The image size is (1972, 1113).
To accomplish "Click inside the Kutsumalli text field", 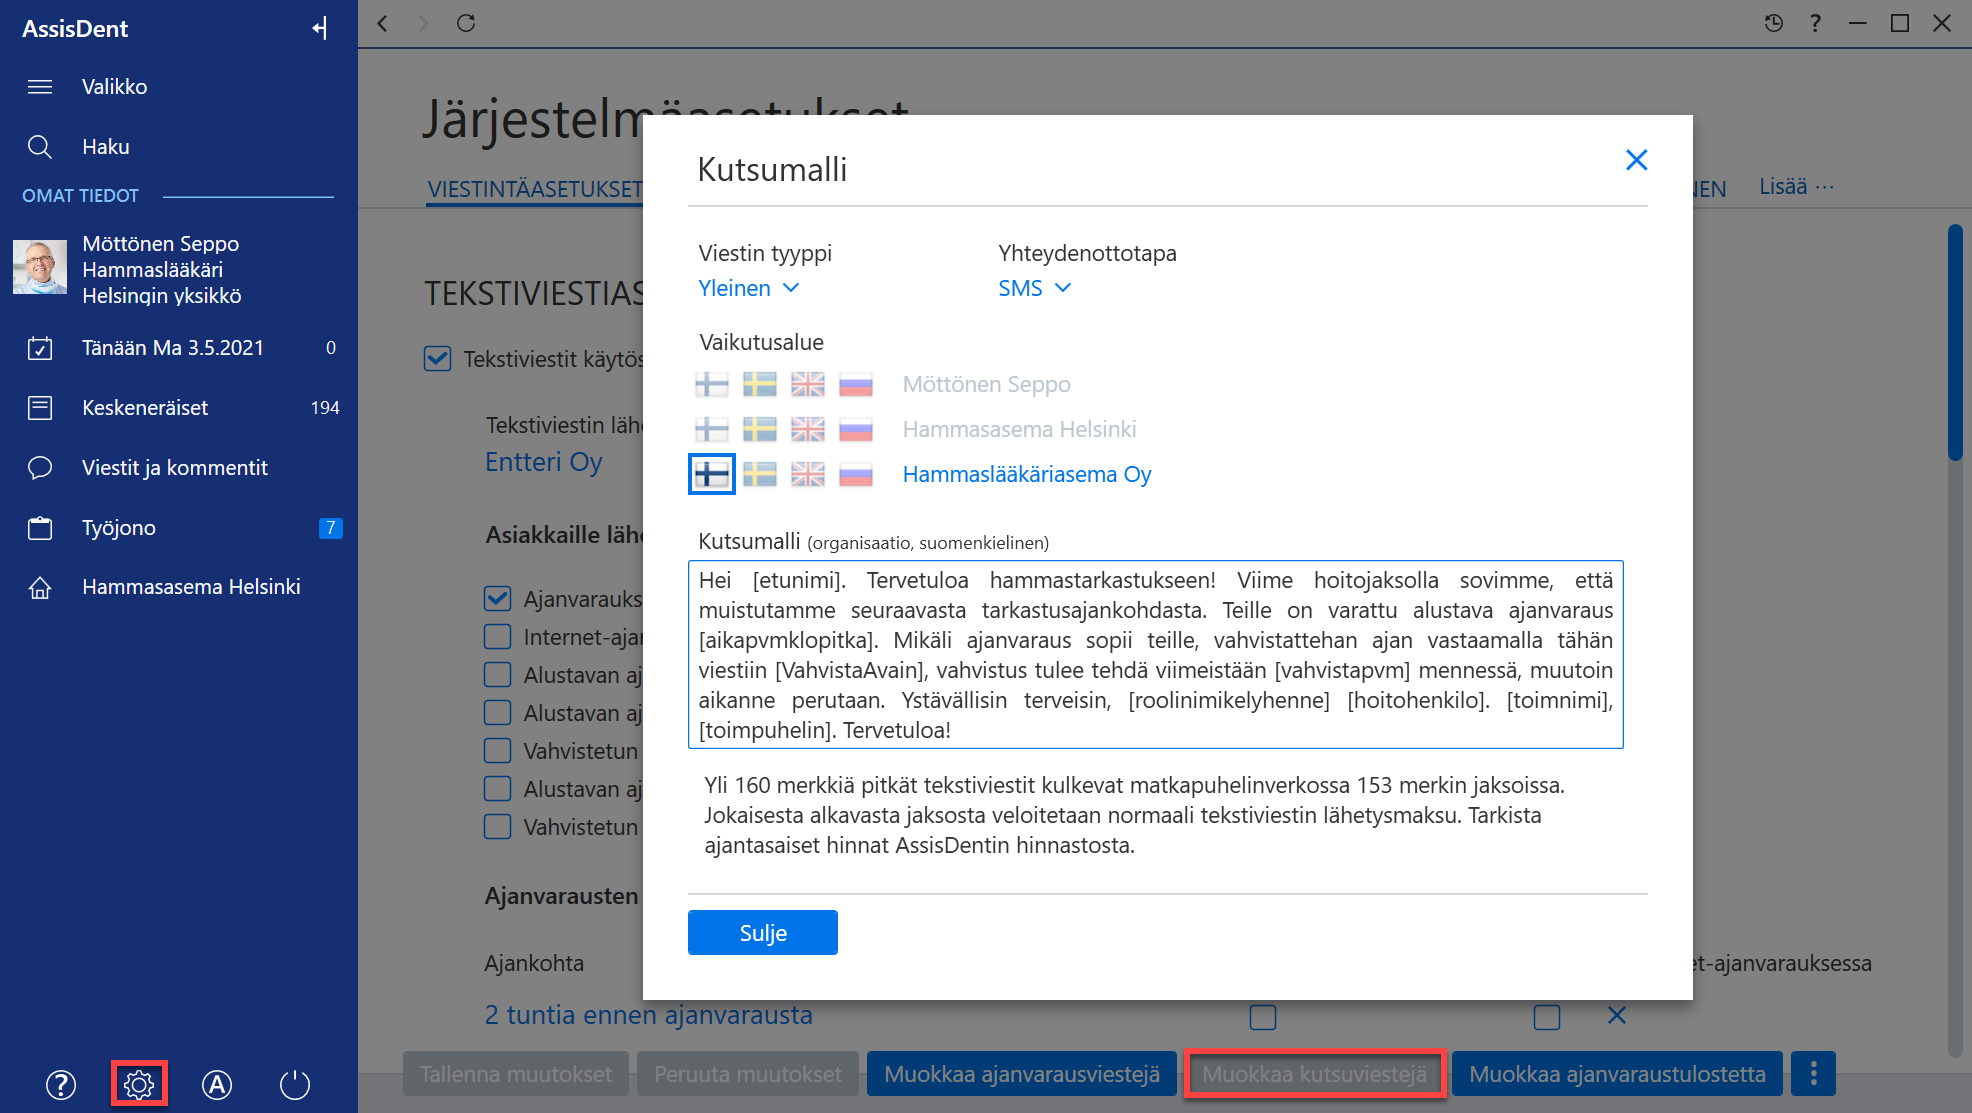I will 1155,654.
